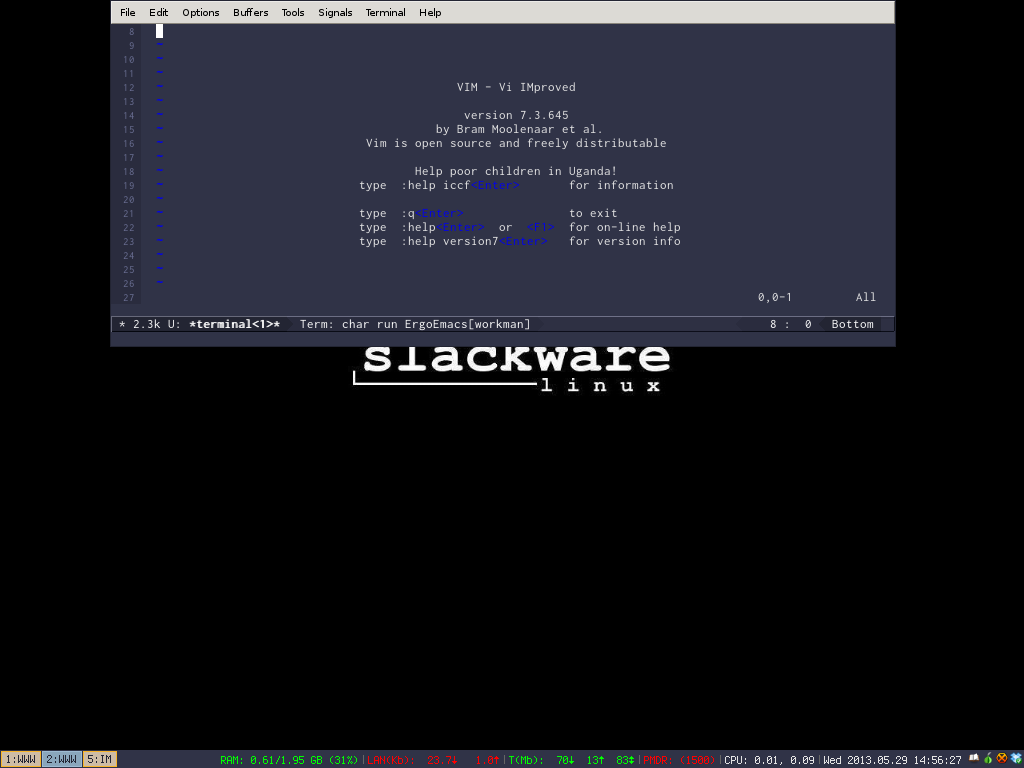Click the Emacs minibuffer echo area

click(x=503, y=339)
